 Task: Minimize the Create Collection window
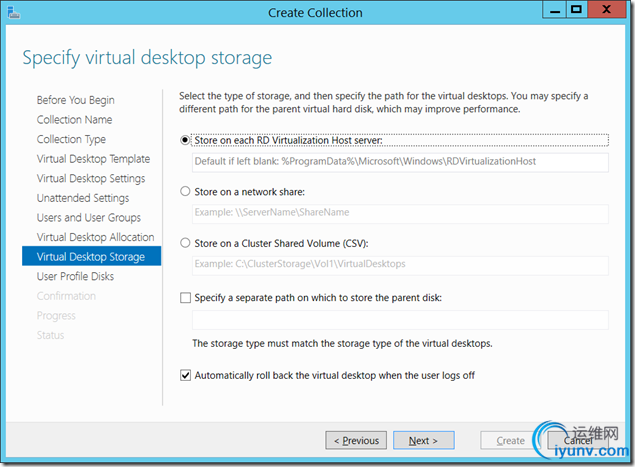point(555,10)
